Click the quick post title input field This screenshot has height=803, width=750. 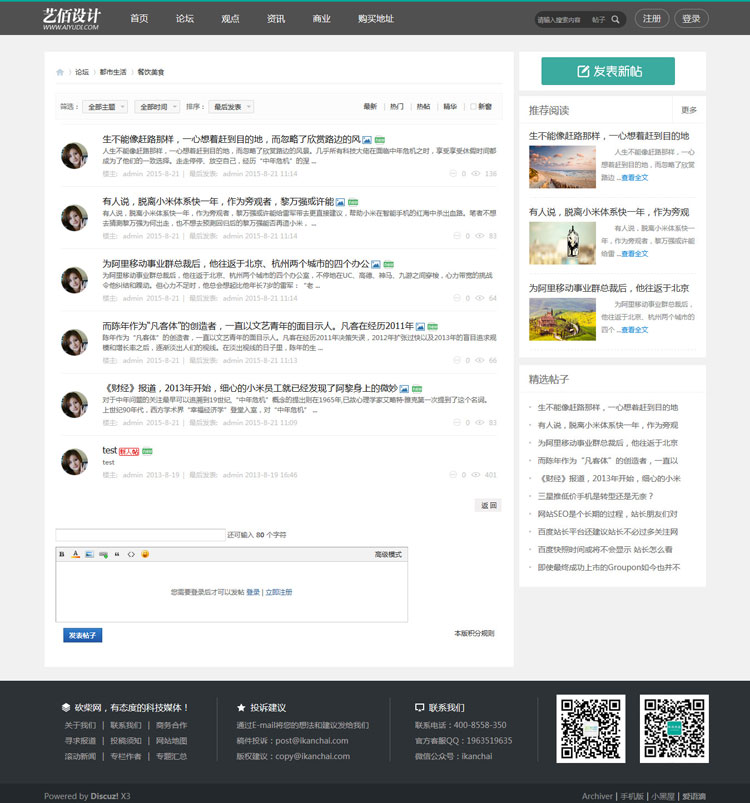140,535
